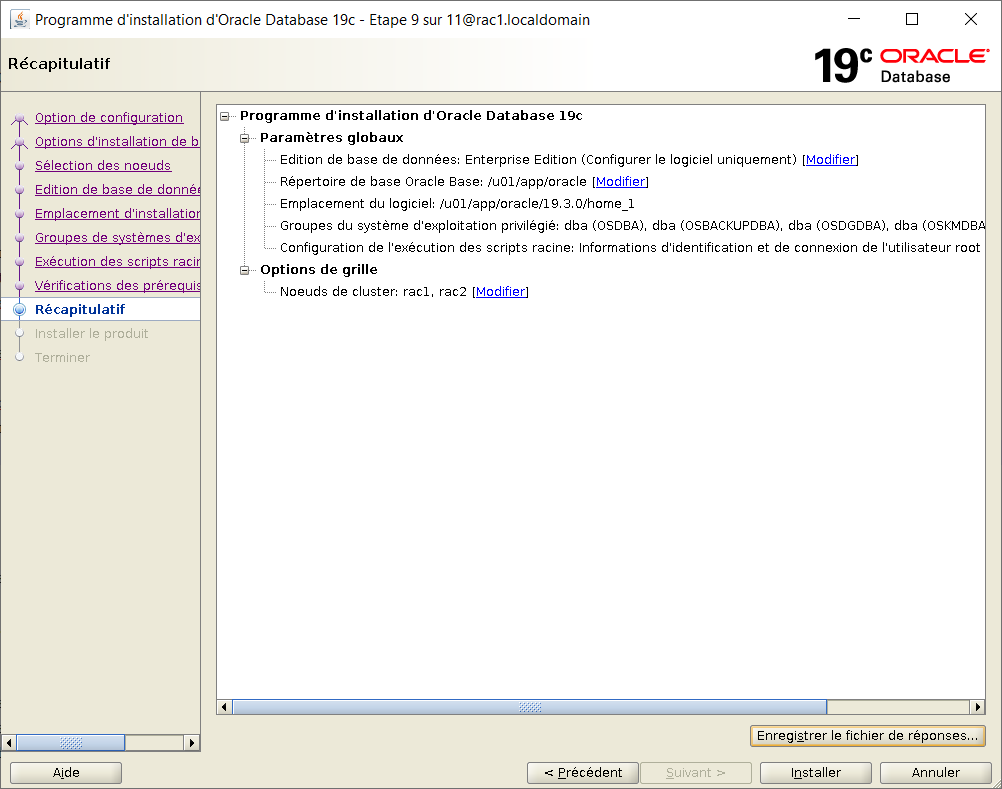The width and height of the screenshot is (1002, 789).
Task: Click 'Enregistrer le fichier de réponses...' button
Action: [867, 735]
